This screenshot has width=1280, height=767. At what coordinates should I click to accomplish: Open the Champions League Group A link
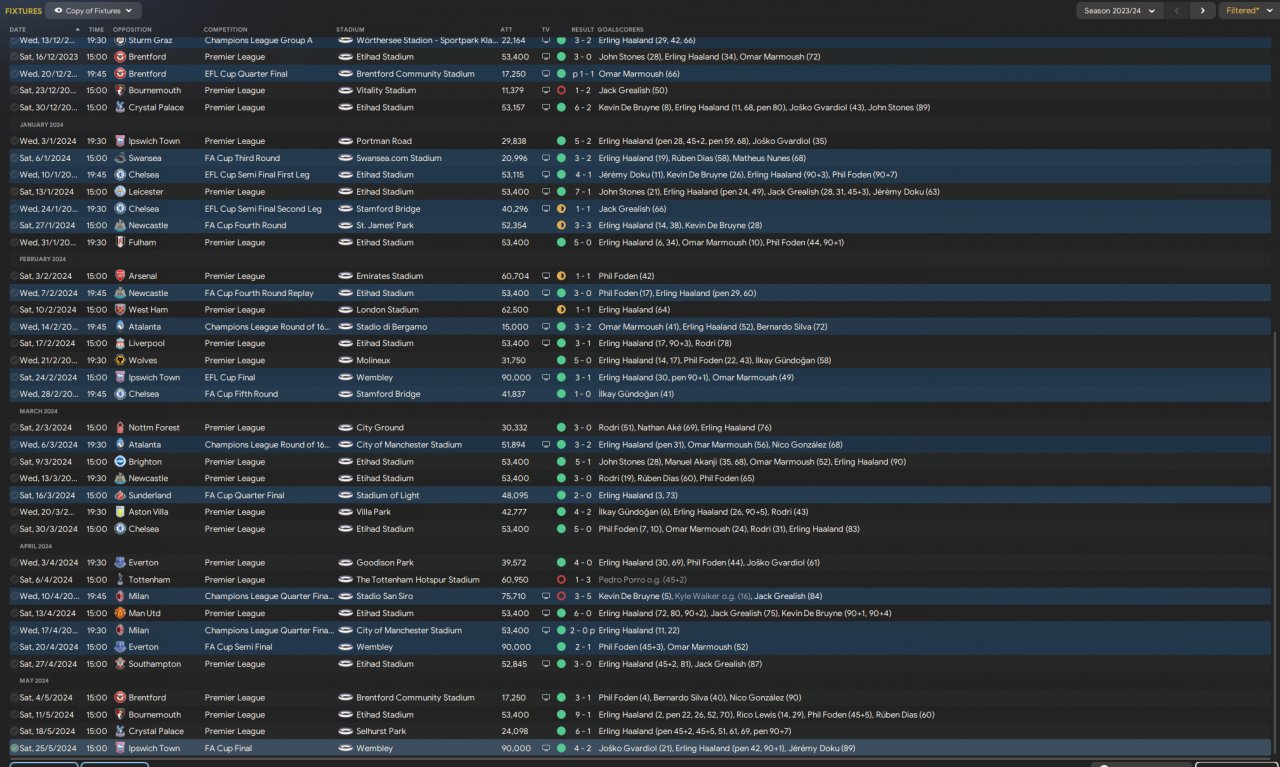point(259,40)
